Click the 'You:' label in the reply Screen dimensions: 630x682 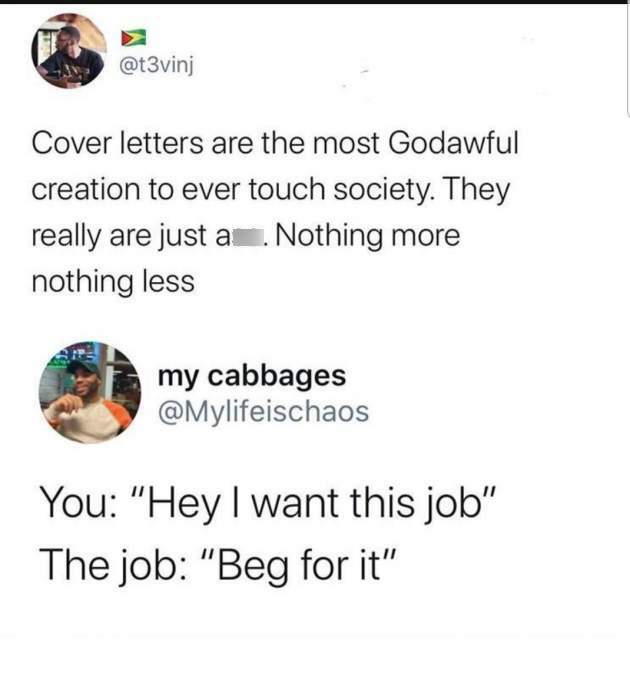click(78, 503)
